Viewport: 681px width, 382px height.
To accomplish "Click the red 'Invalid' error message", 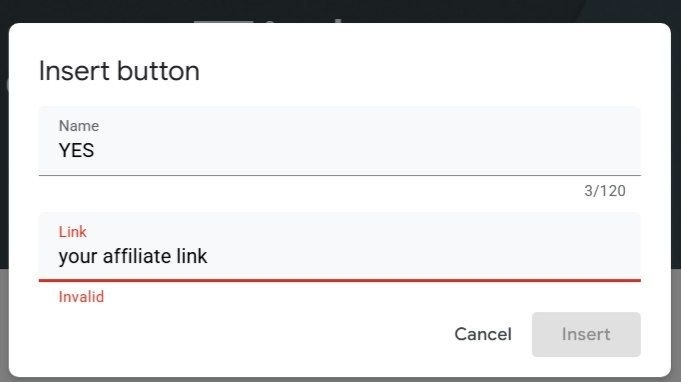I will pyautogui.click(x=81, y=297).
